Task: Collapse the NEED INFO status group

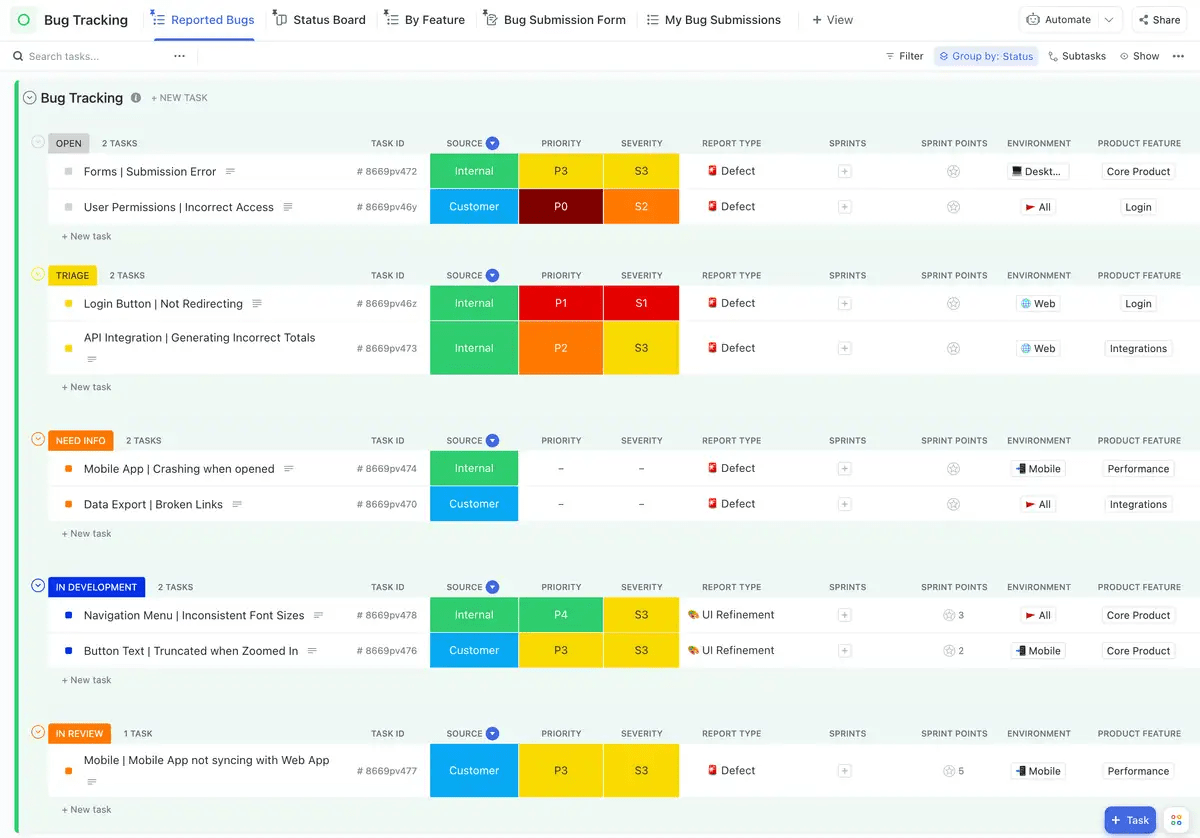Action: [38, 439]
